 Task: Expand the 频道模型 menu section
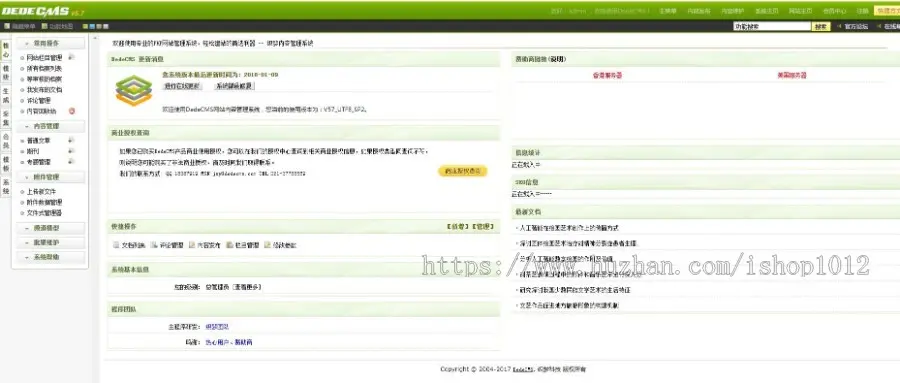point(51,229)
